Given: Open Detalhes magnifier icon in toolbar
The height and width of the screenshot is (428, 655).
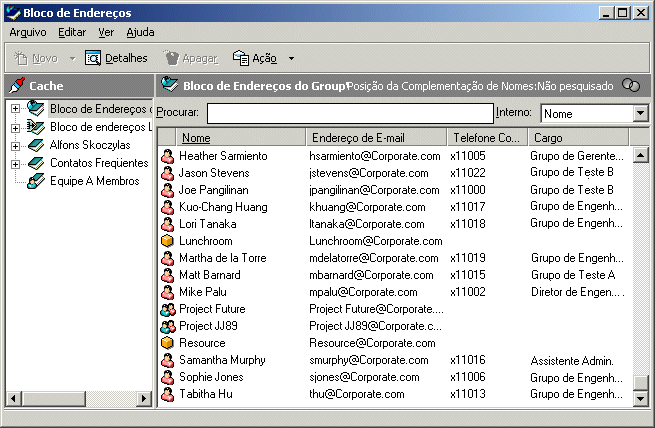Looking at the screenshot, I should click(x=93, y=58).
